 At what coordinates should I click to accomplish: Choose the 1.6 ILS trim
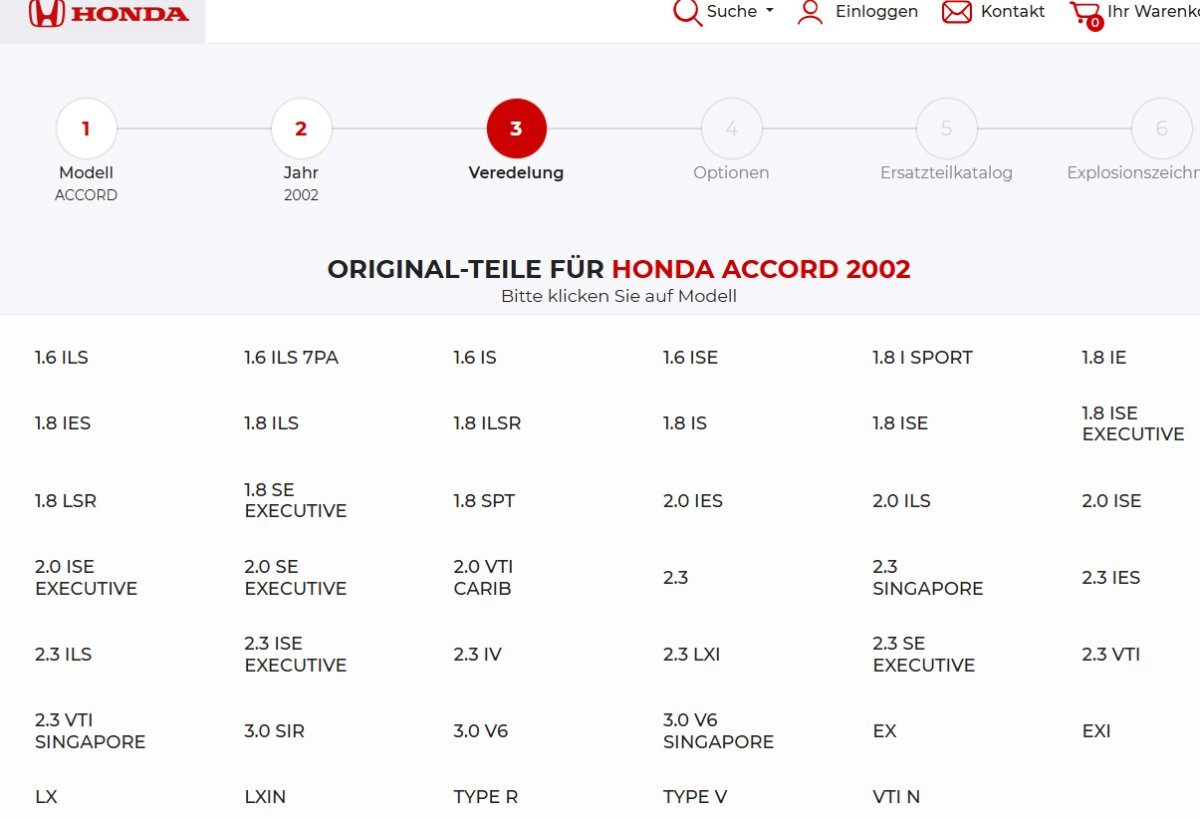tap(62, 357)
